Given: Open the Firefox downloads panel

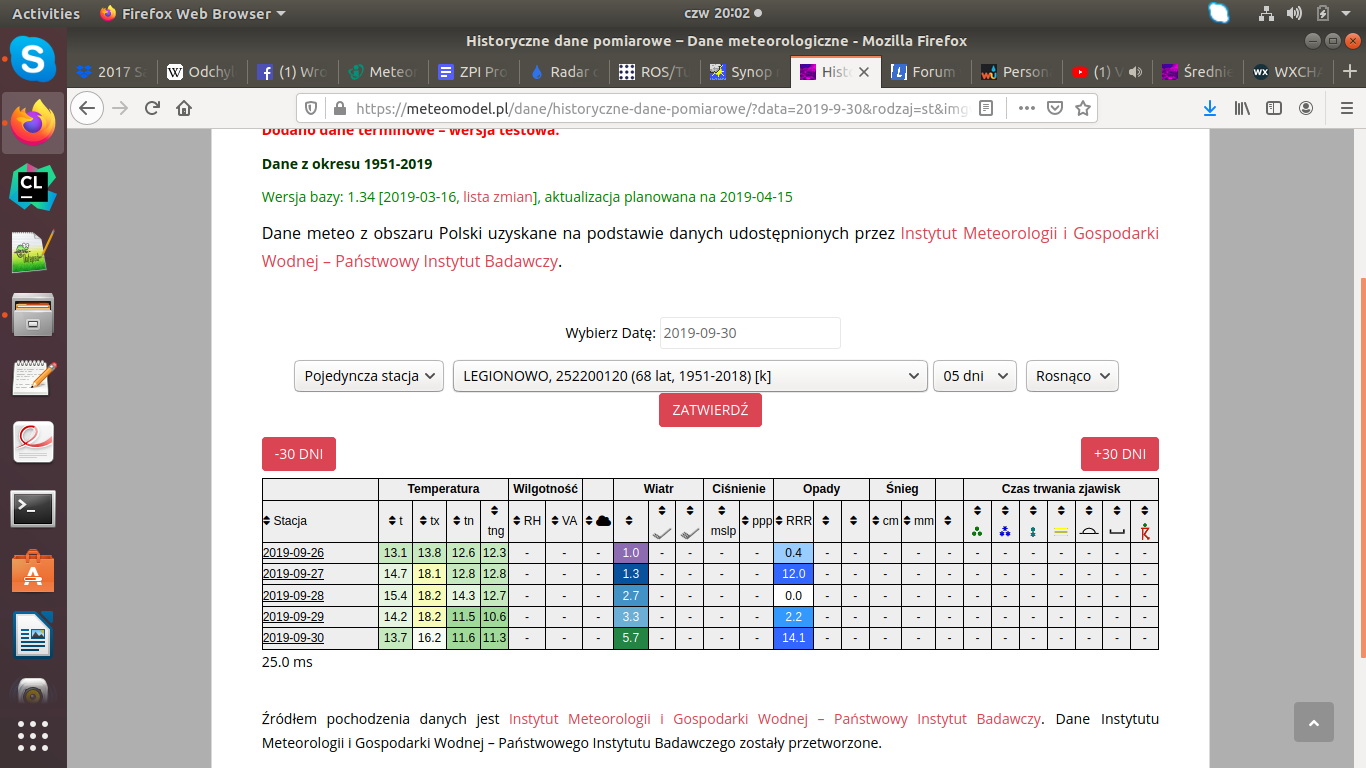Looking at the screenshot, I should coord(1210,108).
